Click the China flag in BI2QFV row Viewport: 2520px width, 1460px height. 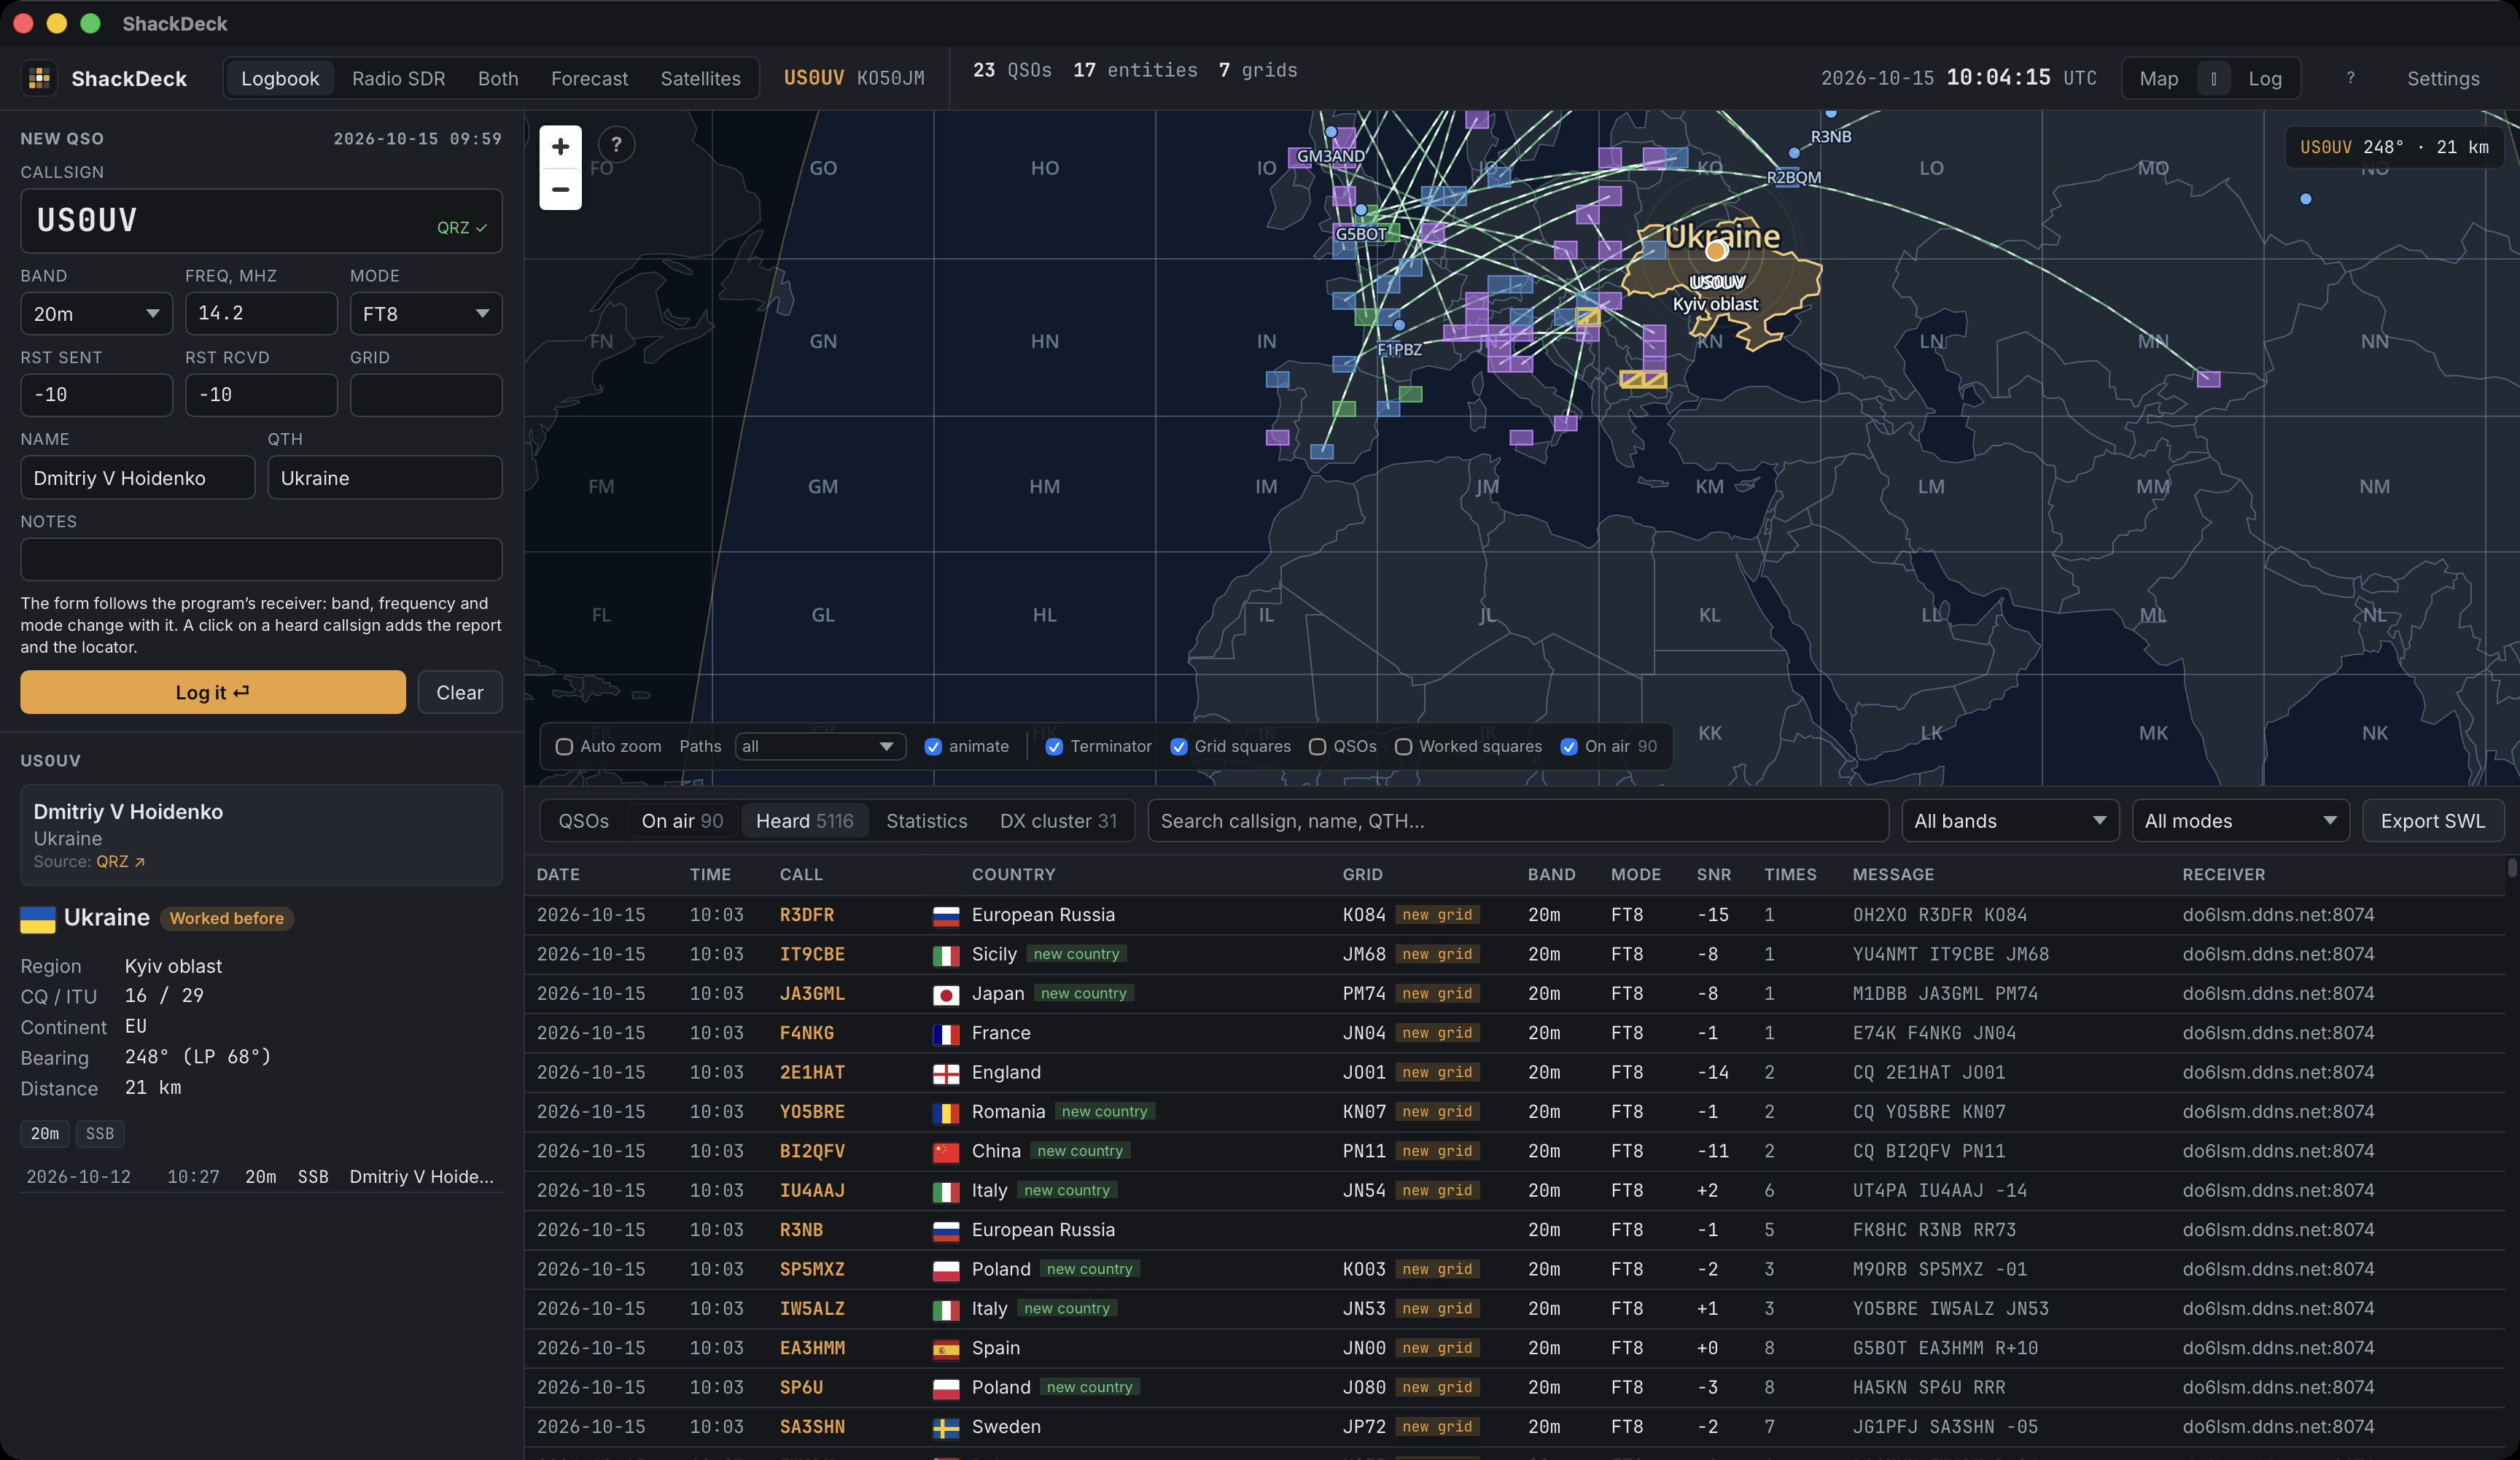(945, 1152)
